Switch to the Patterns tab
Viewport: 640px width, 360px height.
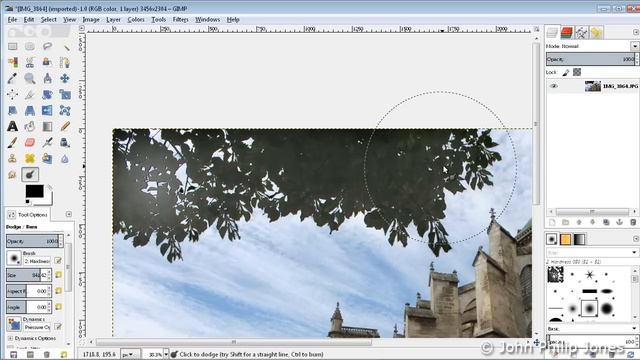565,239
